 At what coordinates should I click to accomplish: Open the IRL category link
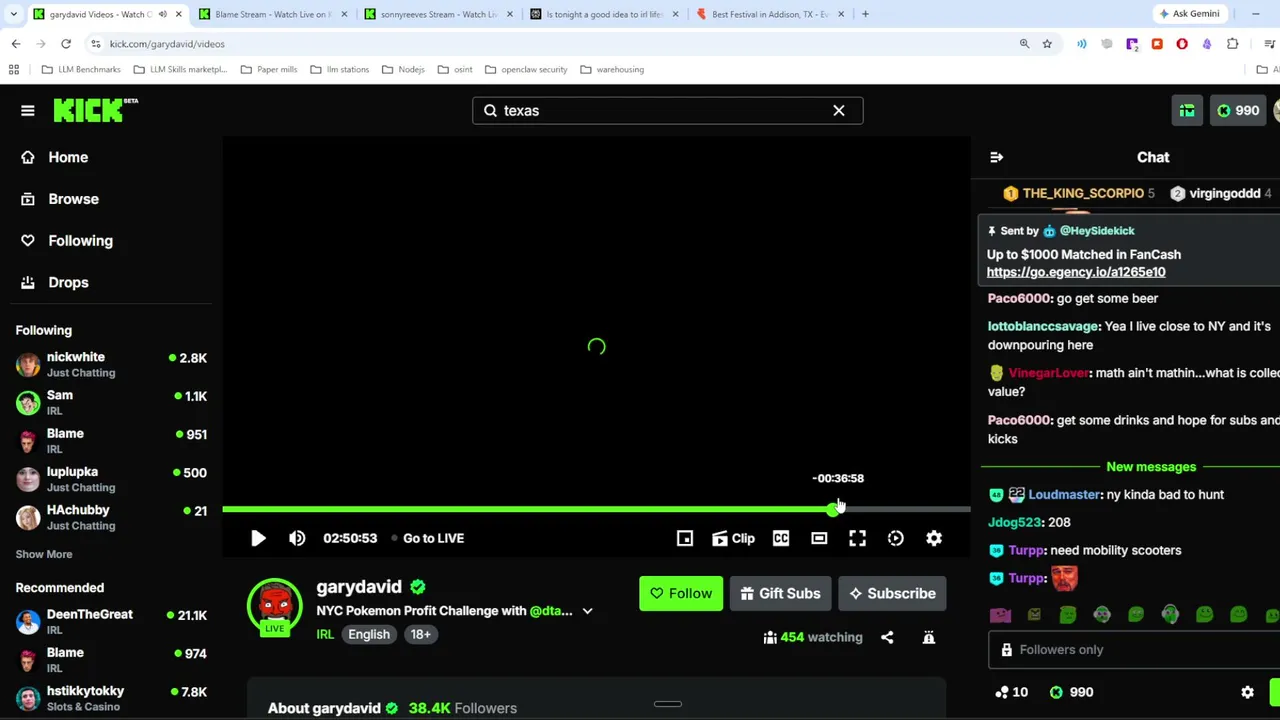pos(325,634)
